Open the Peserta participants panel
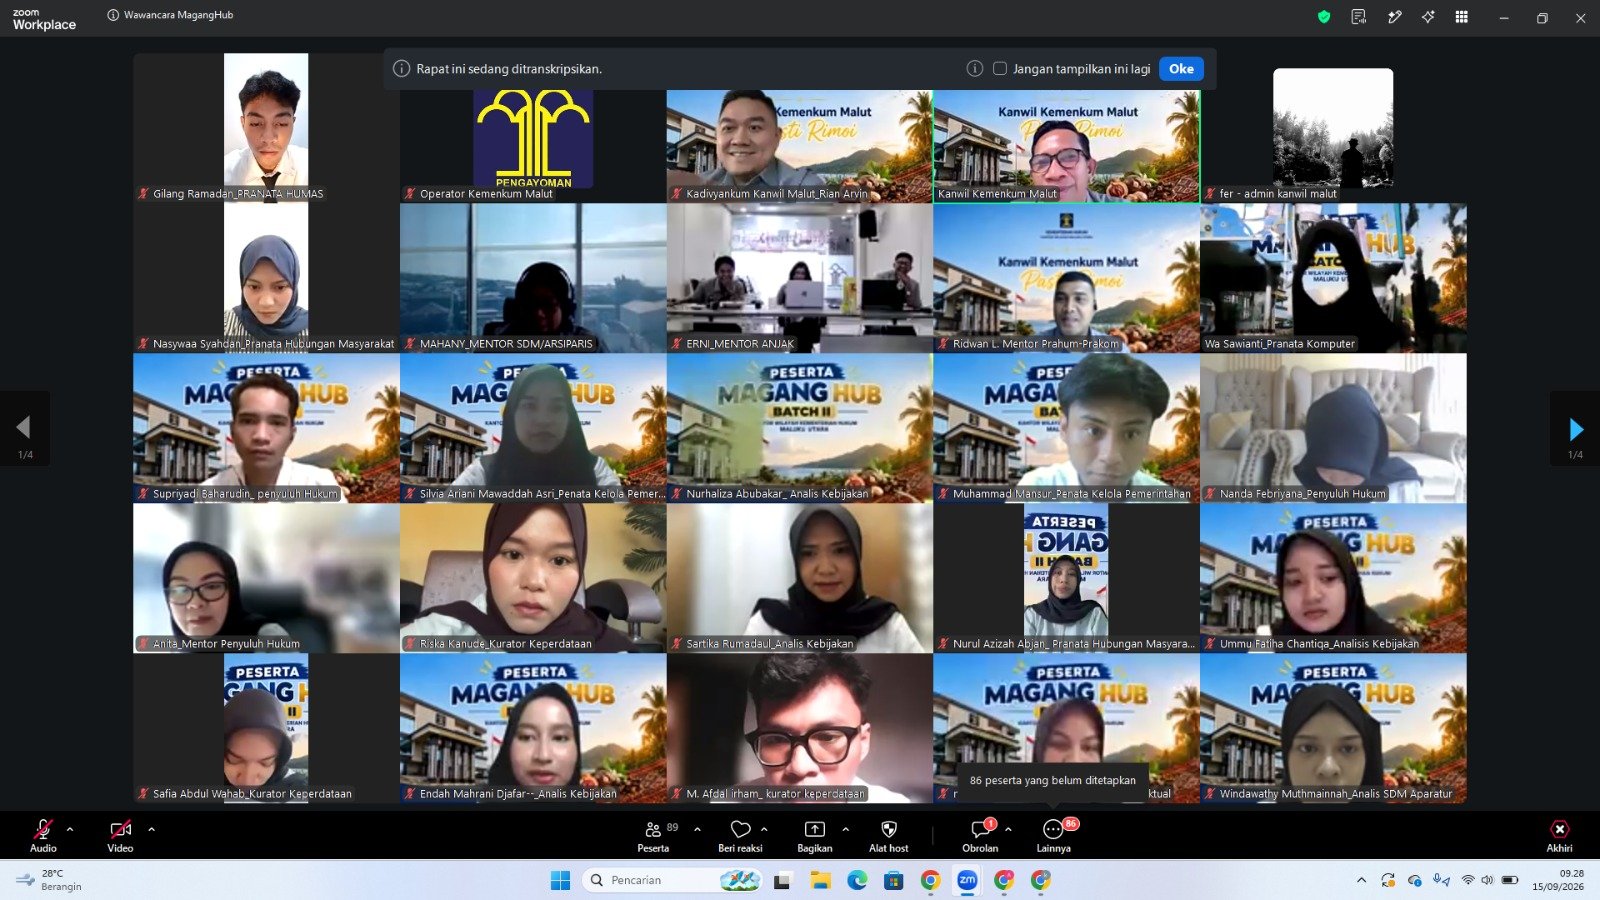Screen dimensions: 1600x900 tap(653, 836)
